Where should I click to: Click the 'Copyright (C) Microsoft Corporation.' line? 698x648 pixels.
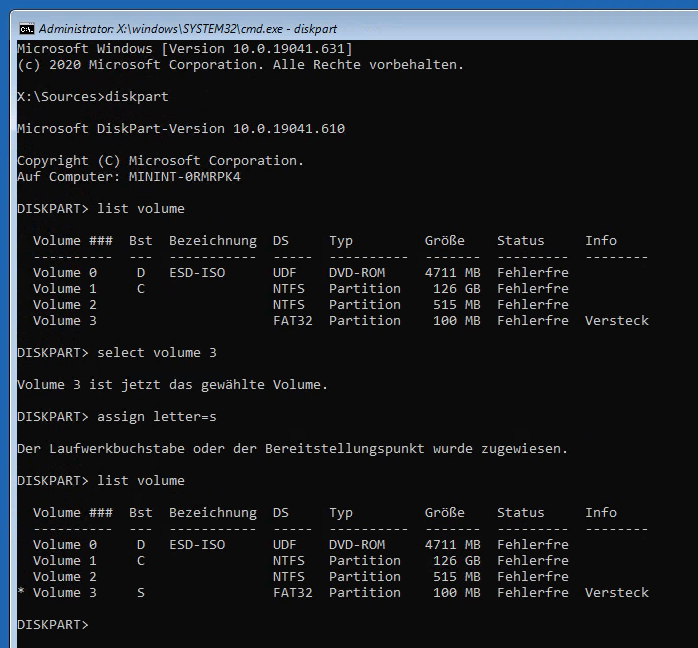click(x=161, y=161)
